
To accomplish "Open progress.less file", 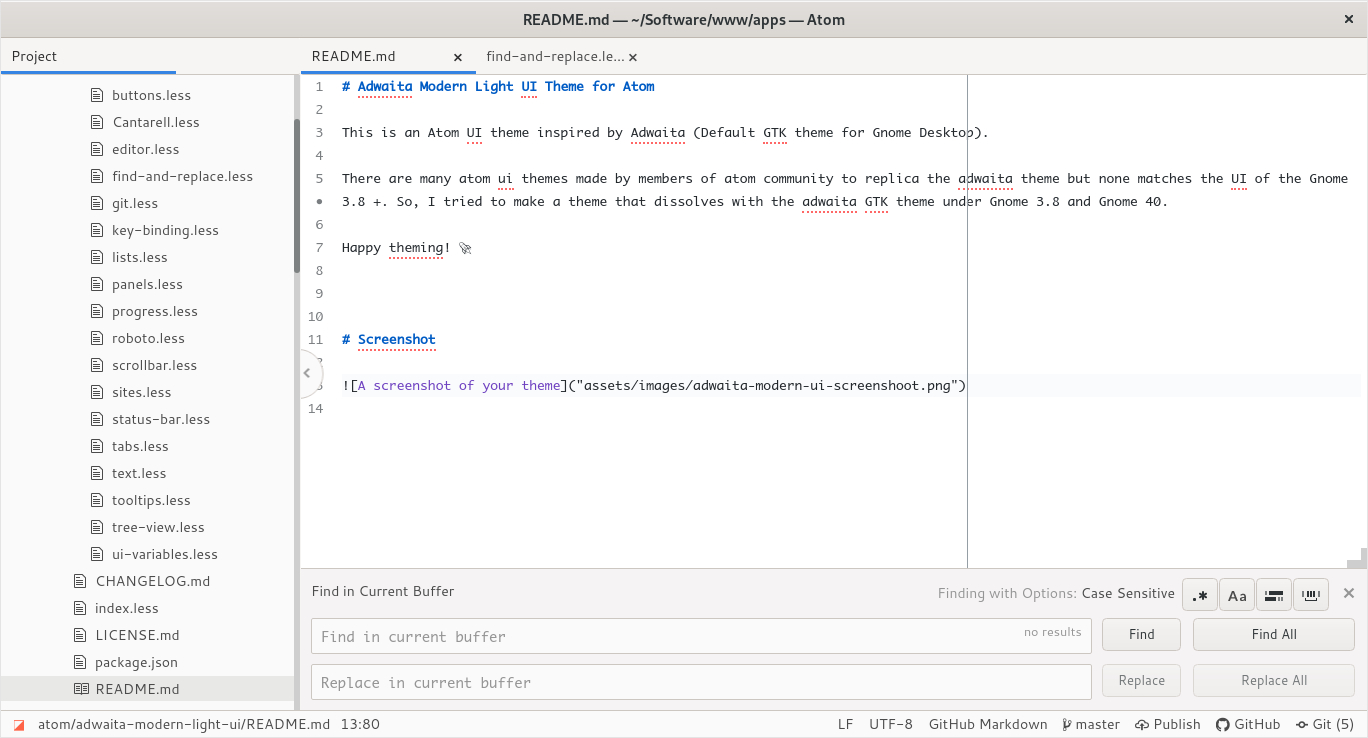I will 155,311.
